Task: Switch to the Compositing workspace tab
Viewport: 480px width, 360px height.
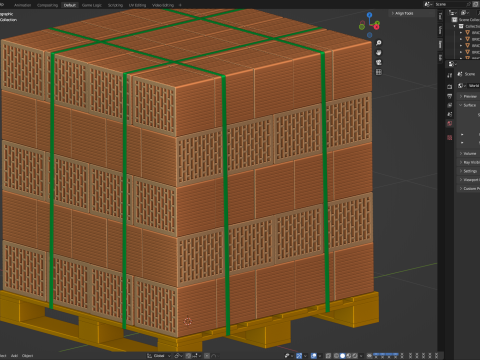Action: click(x=47, y=5)
